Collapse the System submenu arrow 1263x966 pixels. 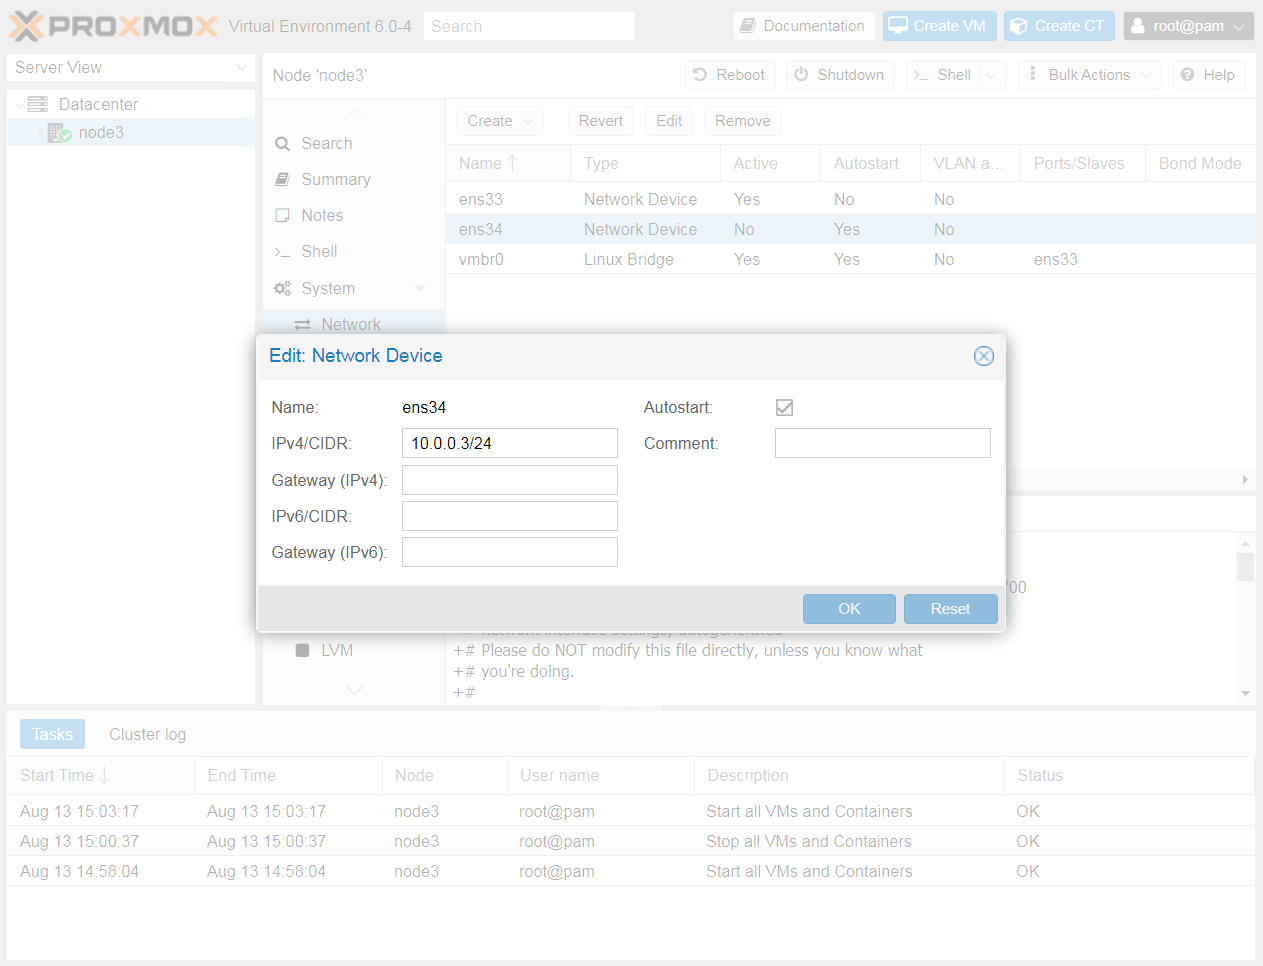pyautogui.click(x=420, y=288)
